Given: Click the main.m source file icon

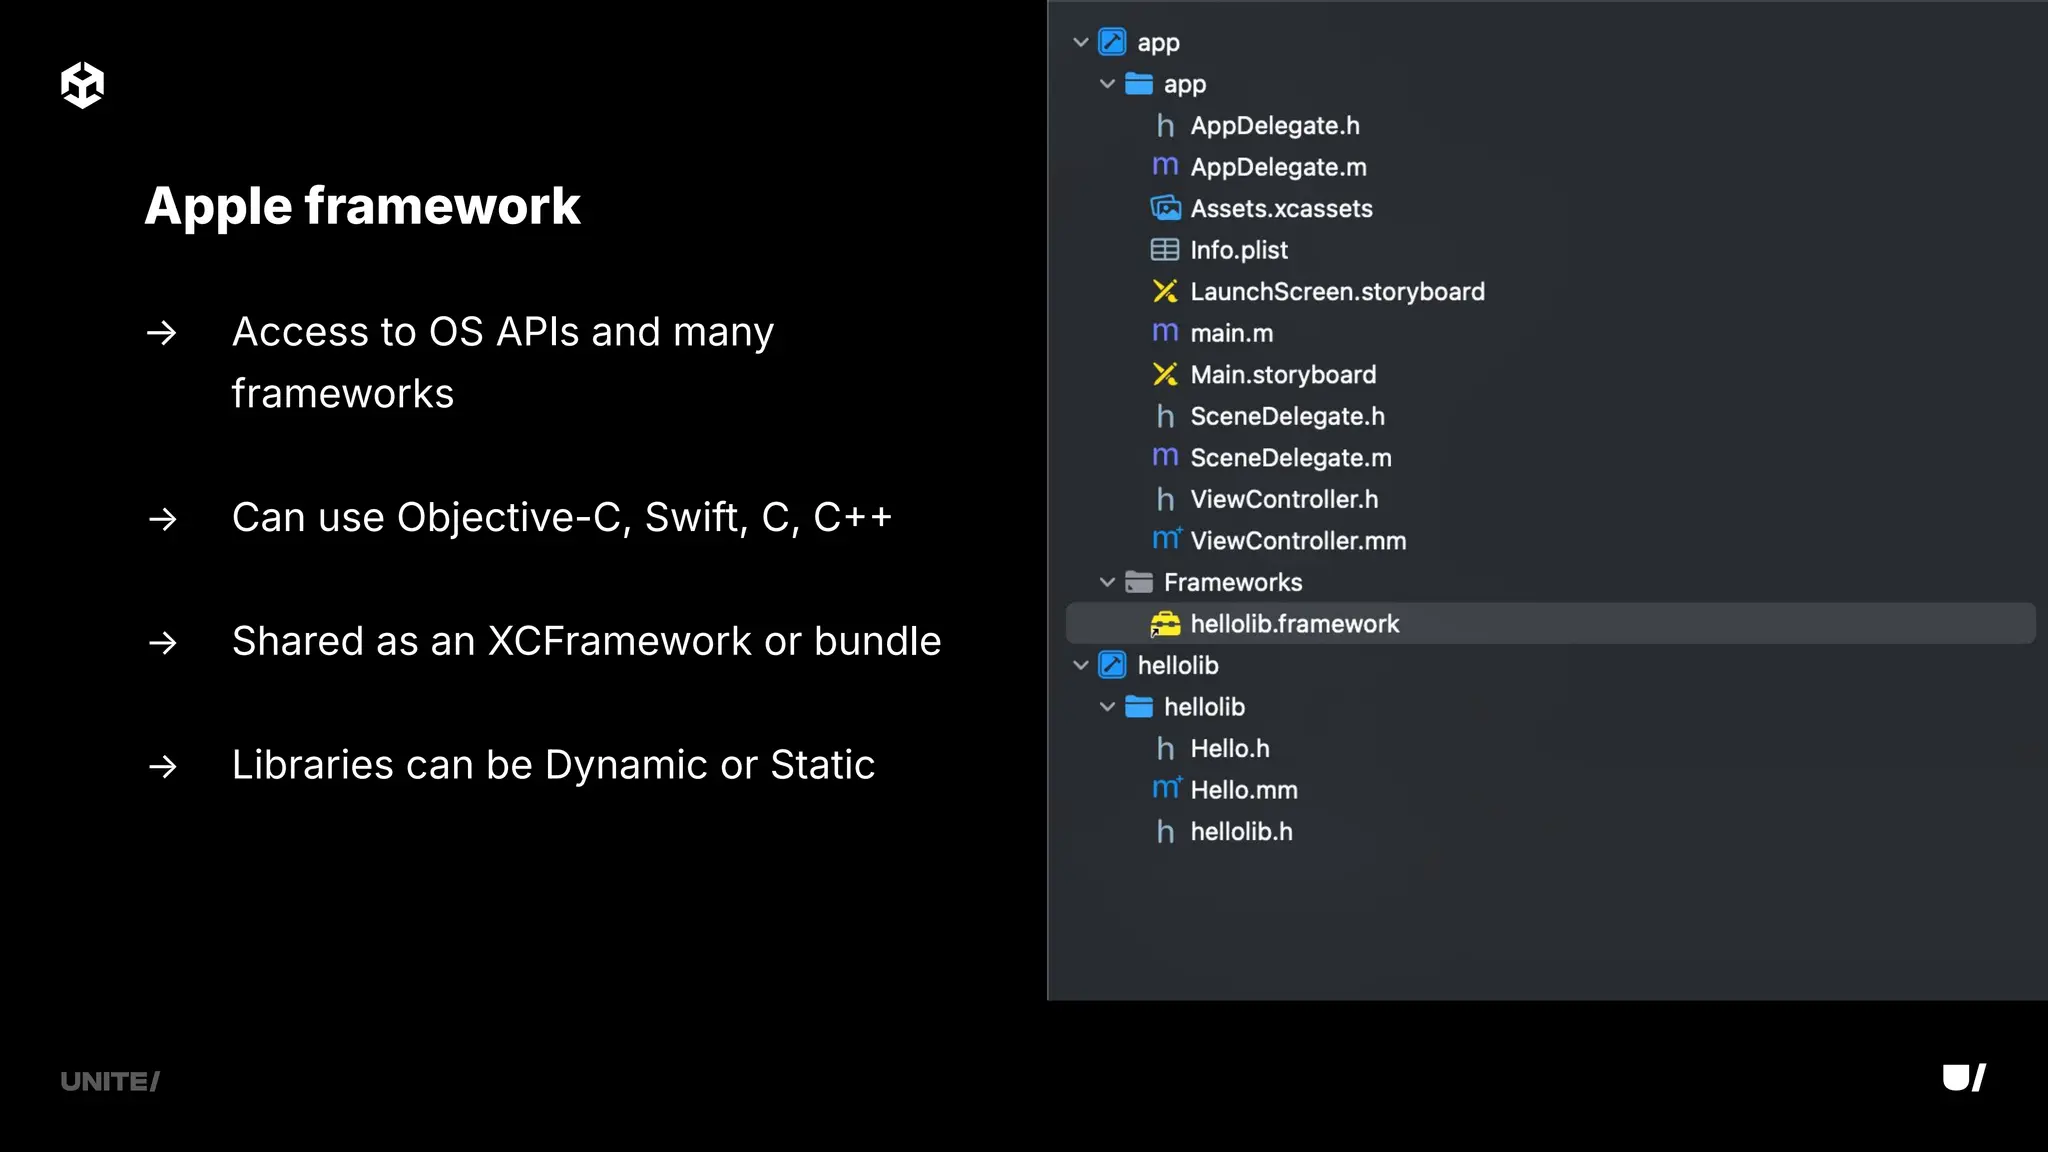Looking at the screenshot, I should (x=1165, y=332).
